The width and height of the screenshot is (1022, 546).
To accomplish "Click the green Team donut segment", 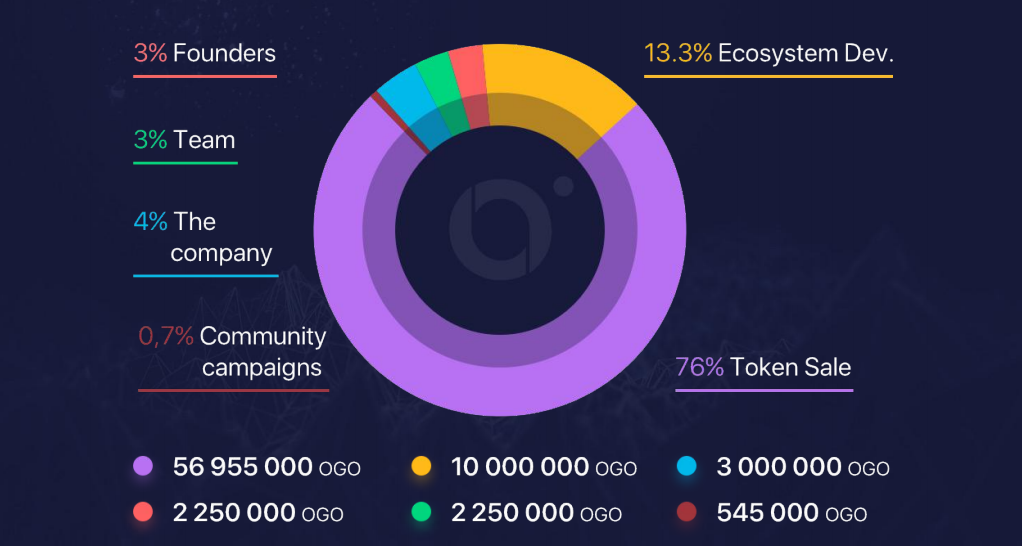I will pyautogui.click(x=436, y=80).
